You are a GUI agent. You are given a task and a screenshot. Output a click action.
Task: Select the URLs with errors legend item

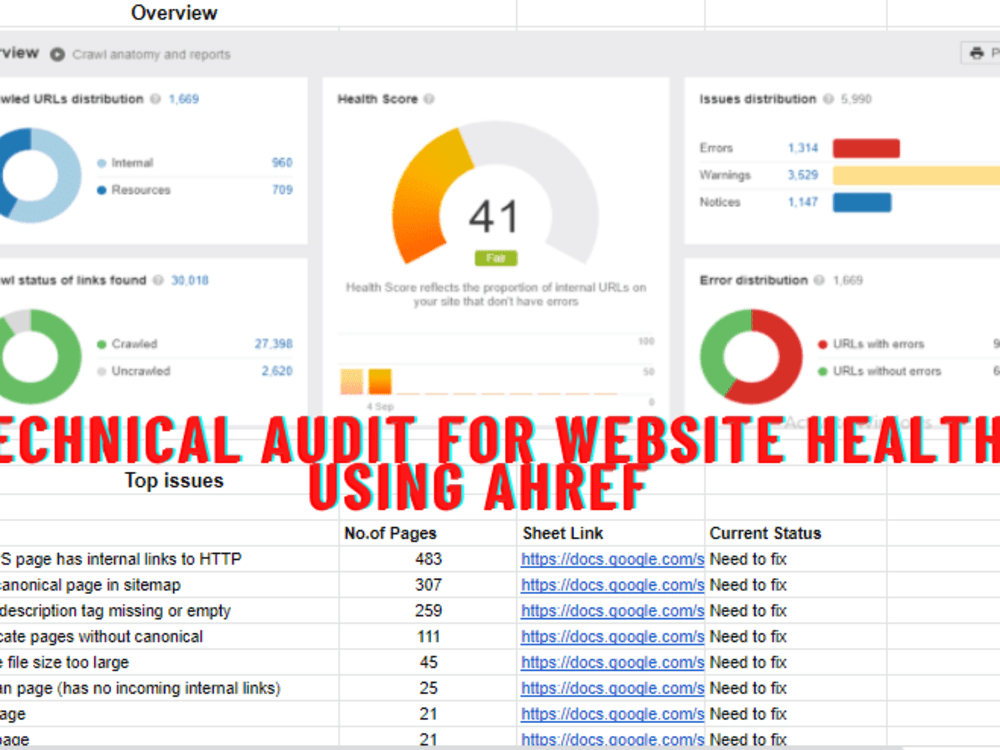(x=871, y=344)
